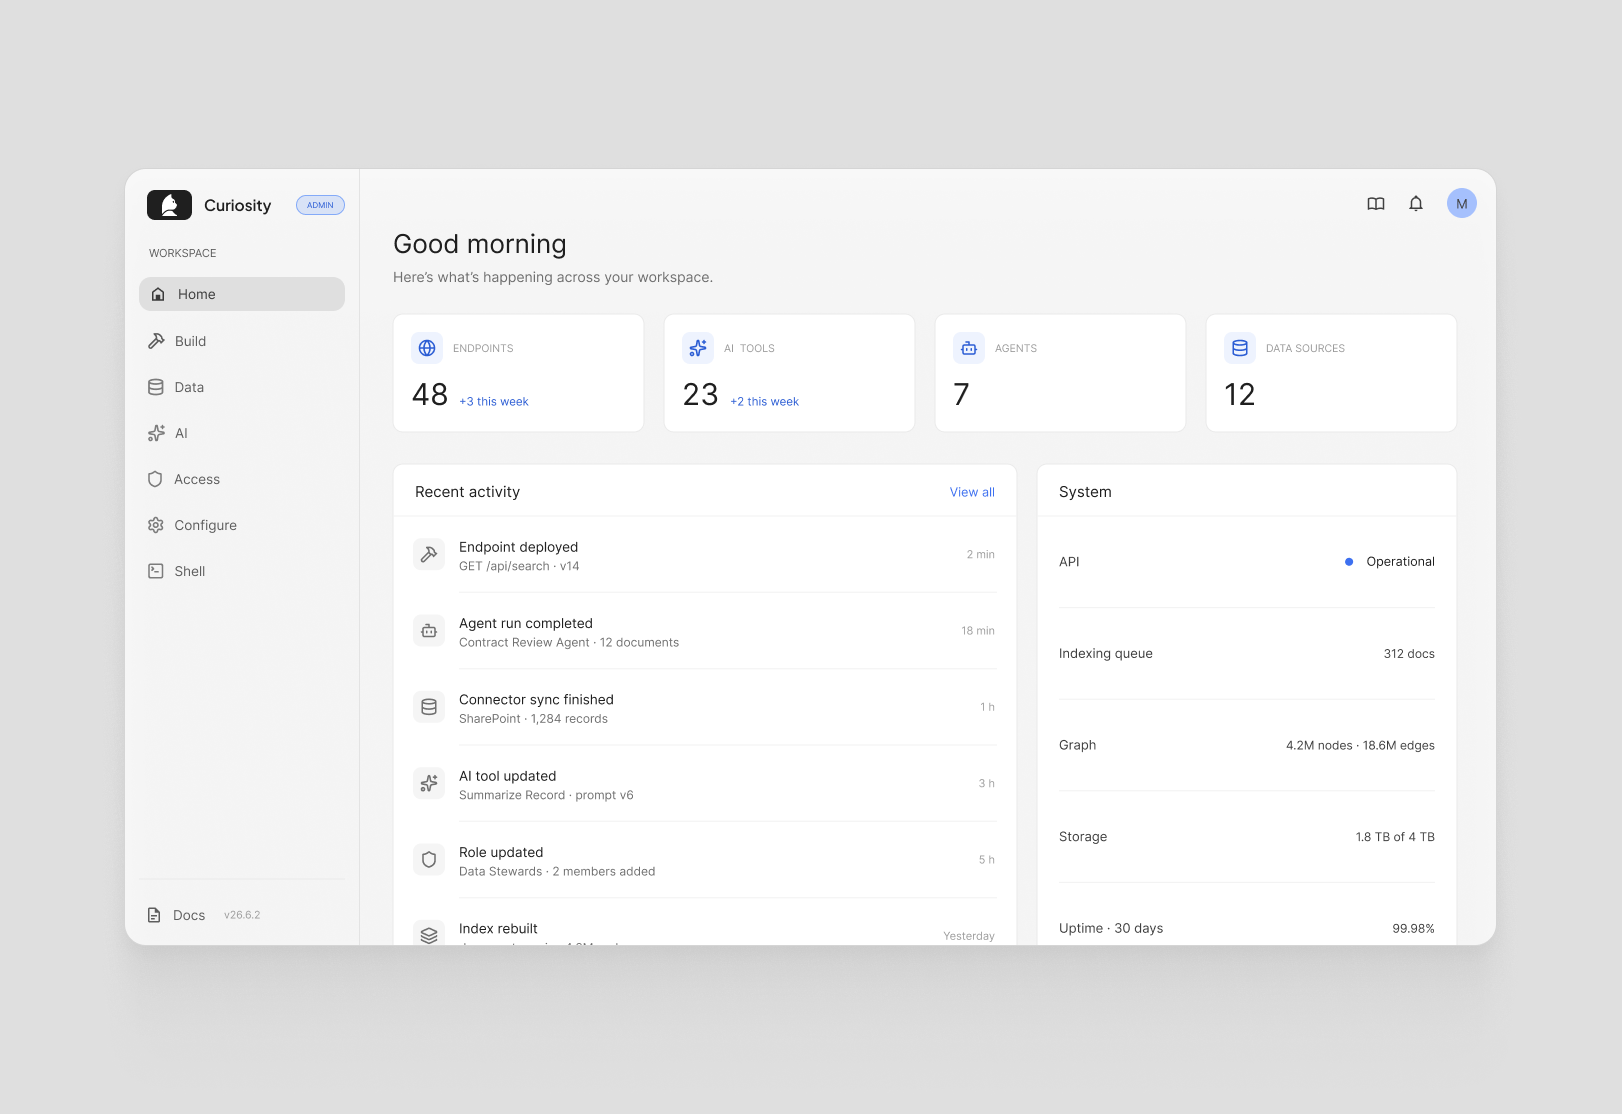Launch the Shell sidebar item
1622x1114 pixels.
pyautogui.click(x=242, y=571)
